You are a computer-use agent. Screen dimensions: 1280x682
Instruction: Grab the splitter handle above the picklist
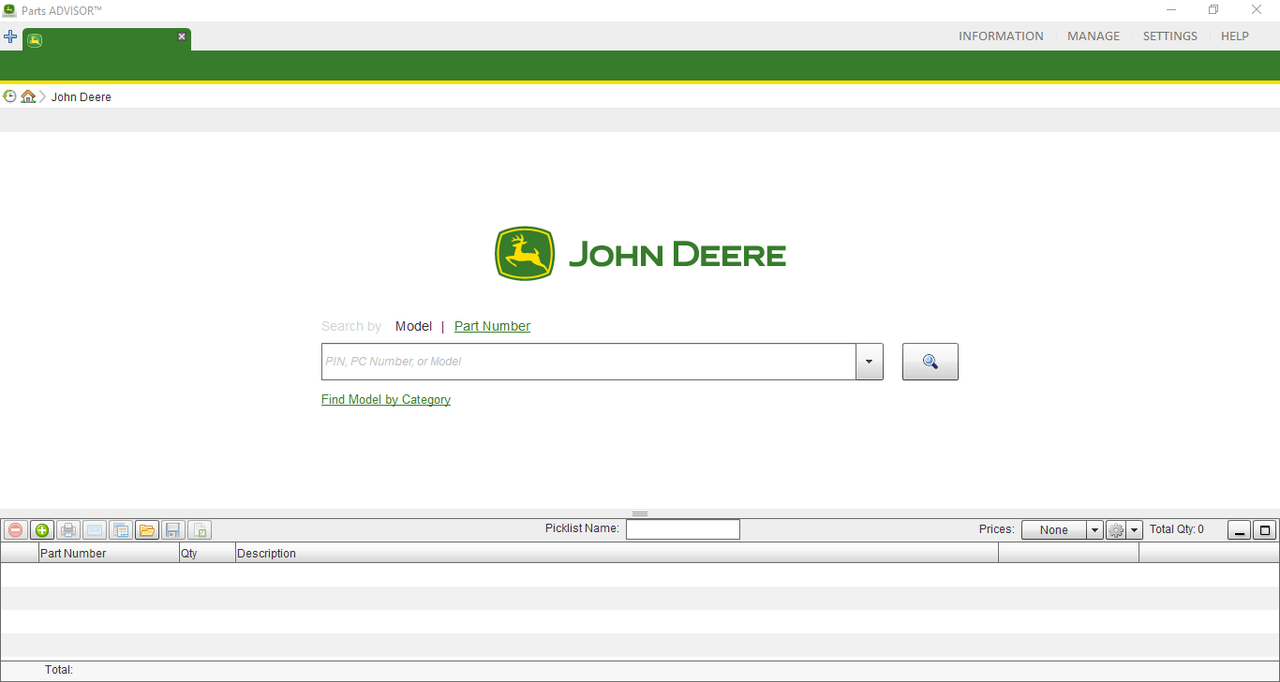(640, 514)
